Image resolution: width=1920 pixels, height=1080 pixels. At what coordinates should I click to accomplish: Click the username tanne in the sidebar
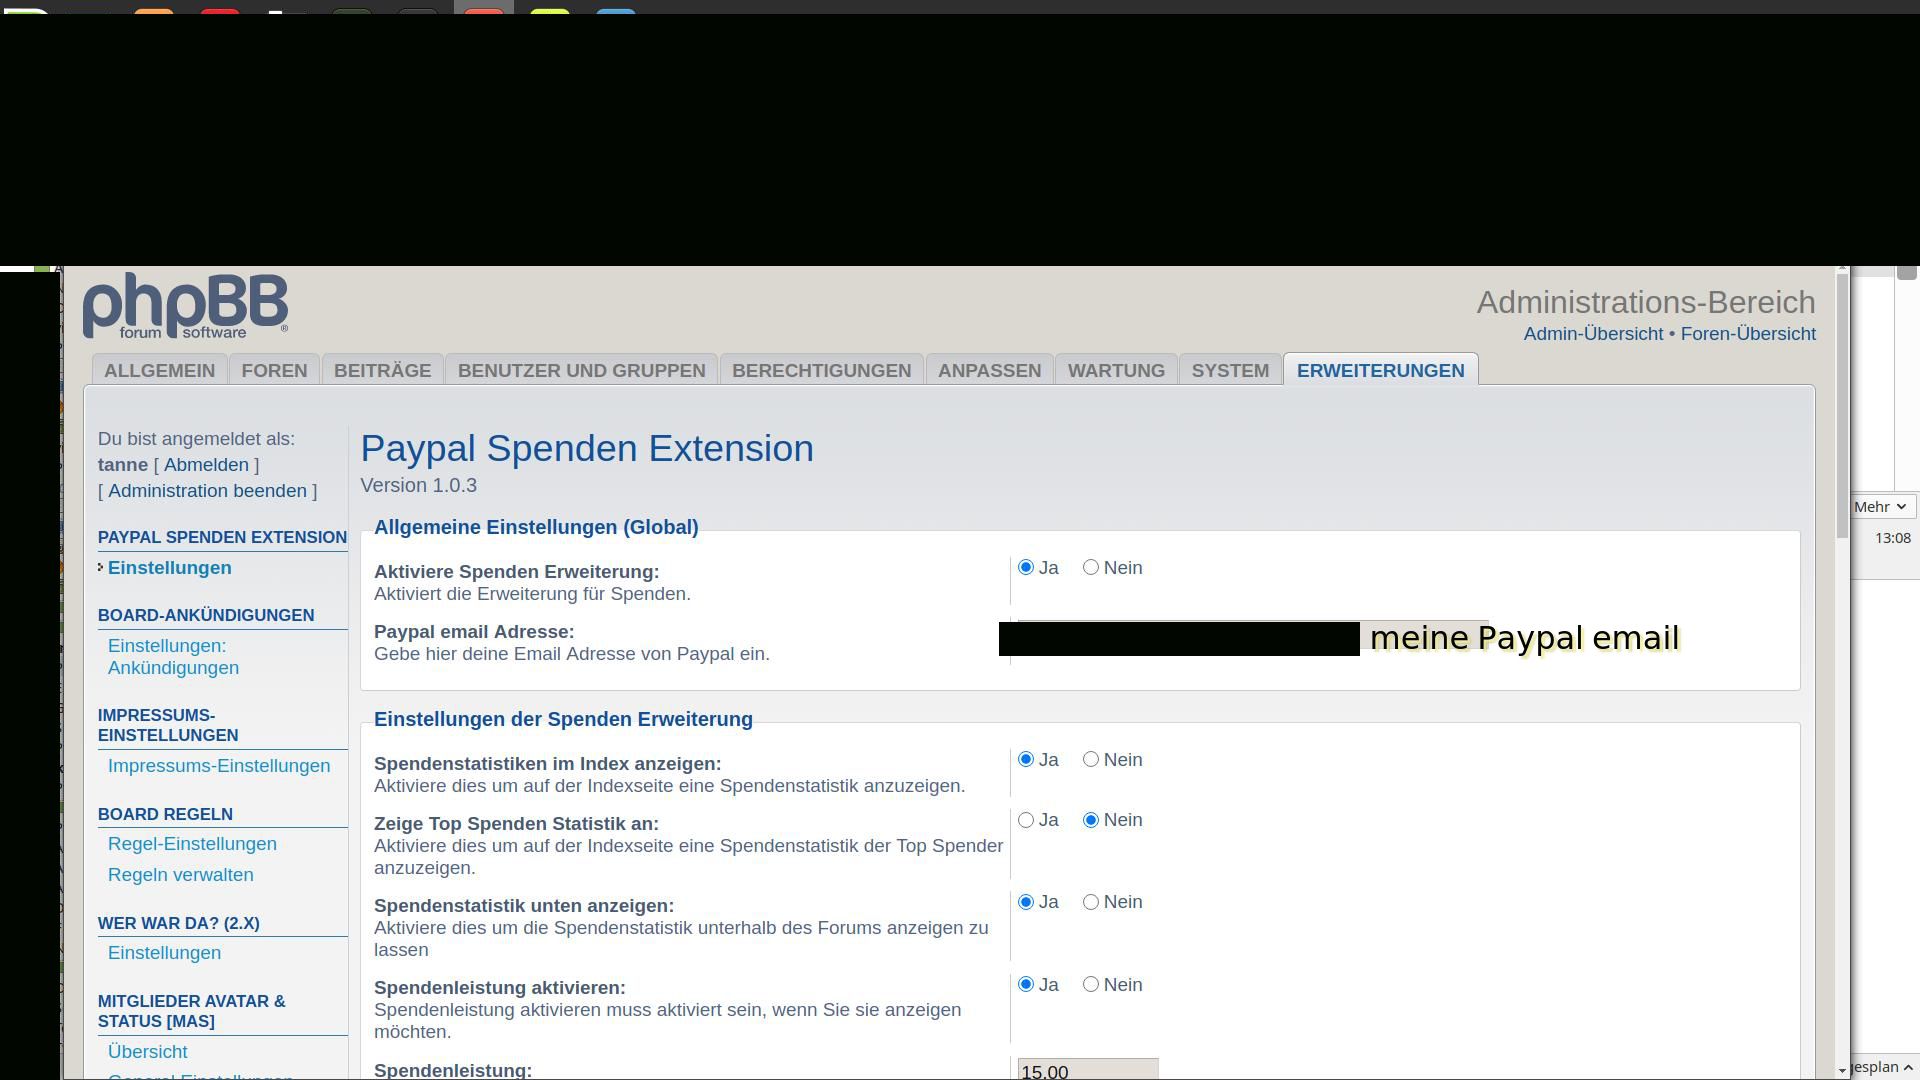(123, 465)
